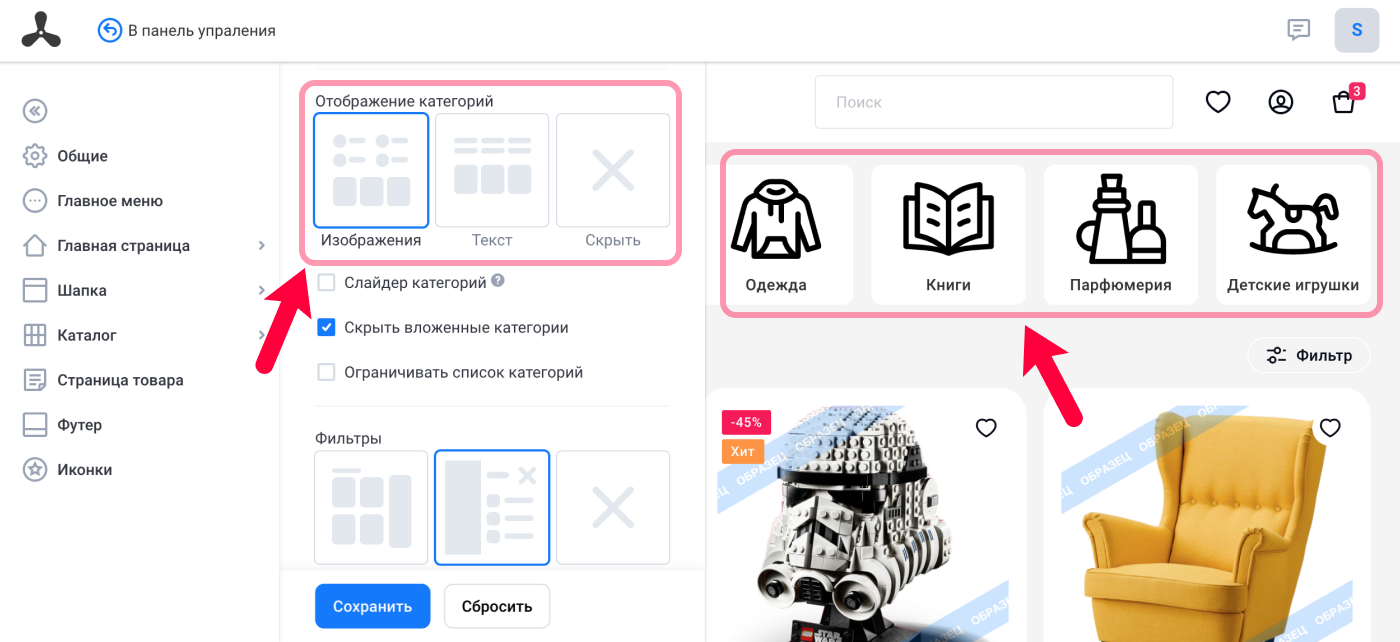The image size is (1400, 642).
Task: Open the user account profile icon
Action: click(x=1281, y=102)
